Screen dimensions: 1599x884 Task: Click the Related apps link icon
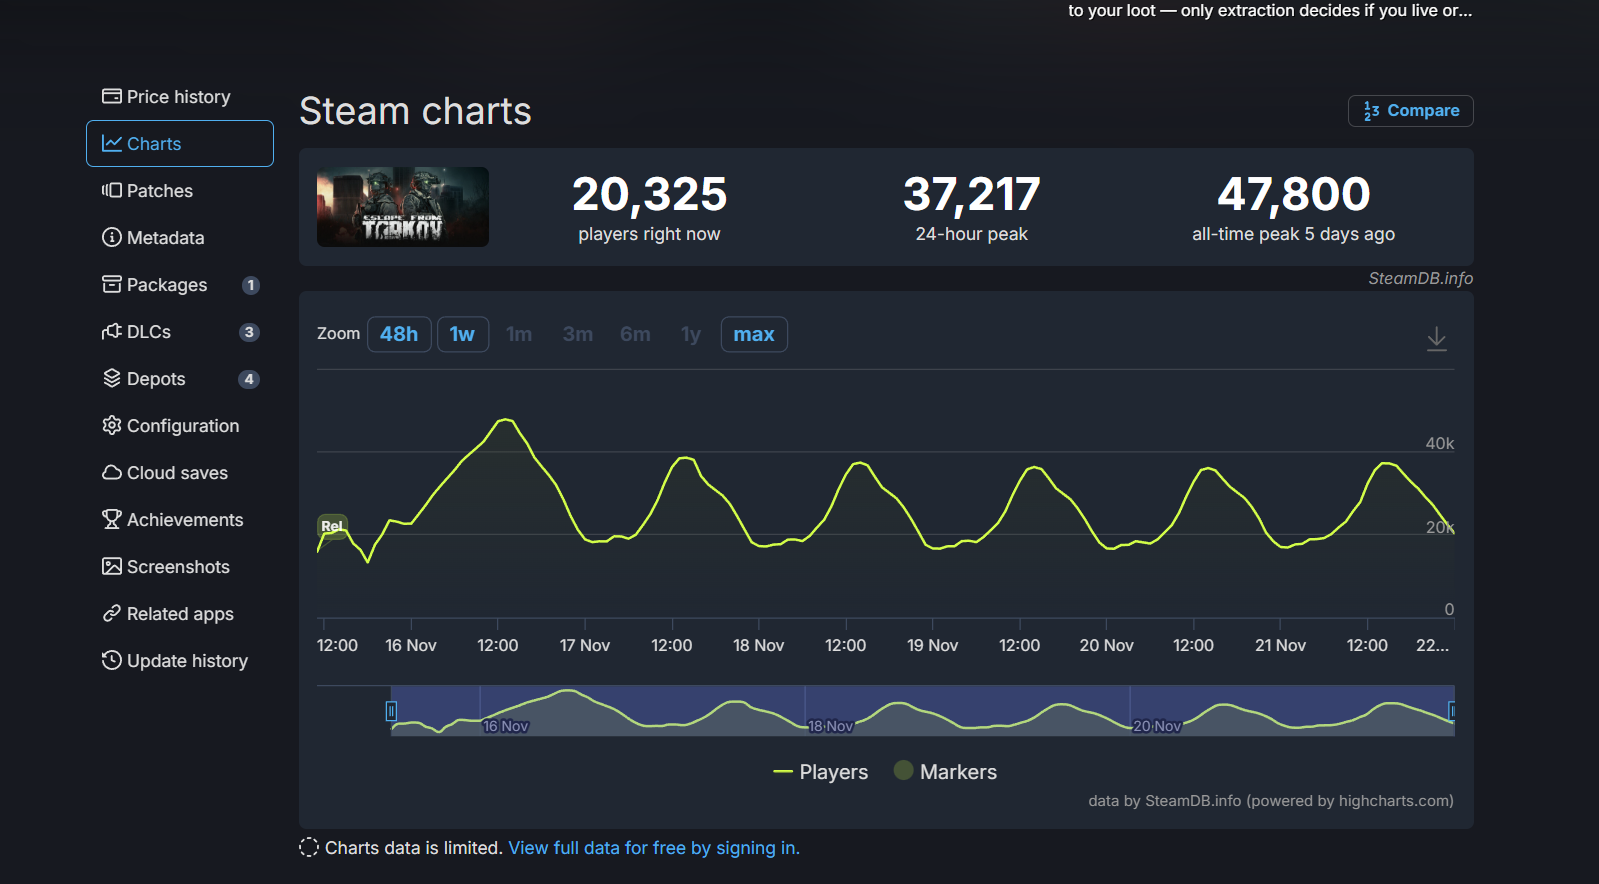(111, 613)
